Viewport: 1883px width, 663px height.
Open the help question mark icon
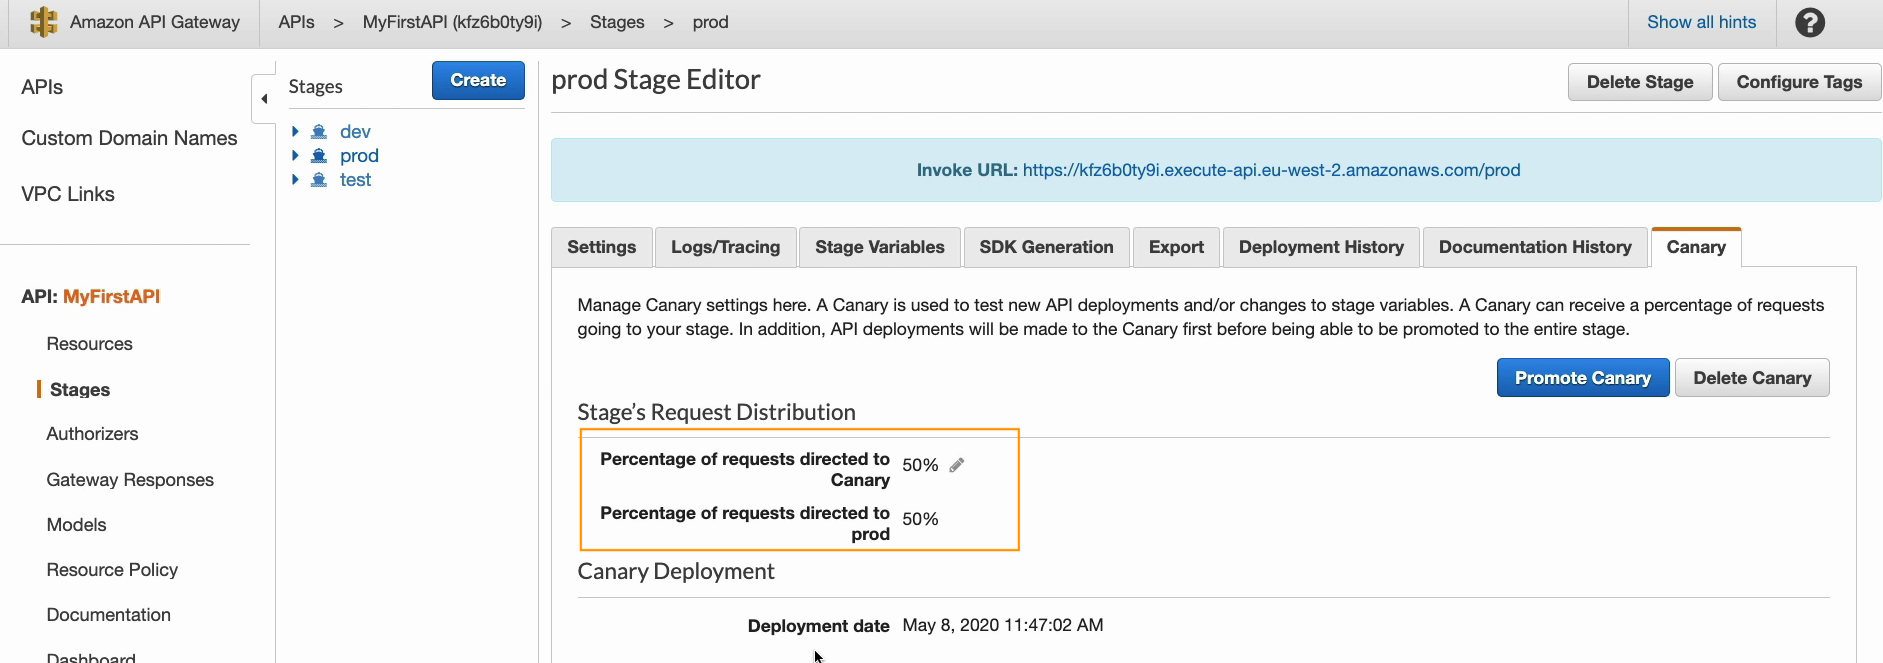click(x=1809, y=22)
